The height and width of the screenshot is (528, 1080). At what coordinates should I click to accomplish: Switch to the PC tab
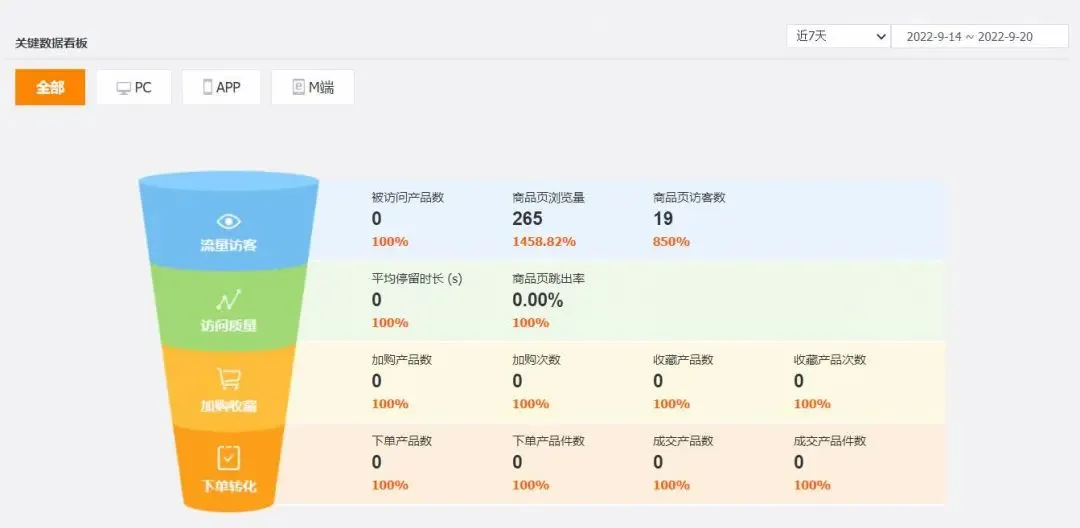pos(134,87)
